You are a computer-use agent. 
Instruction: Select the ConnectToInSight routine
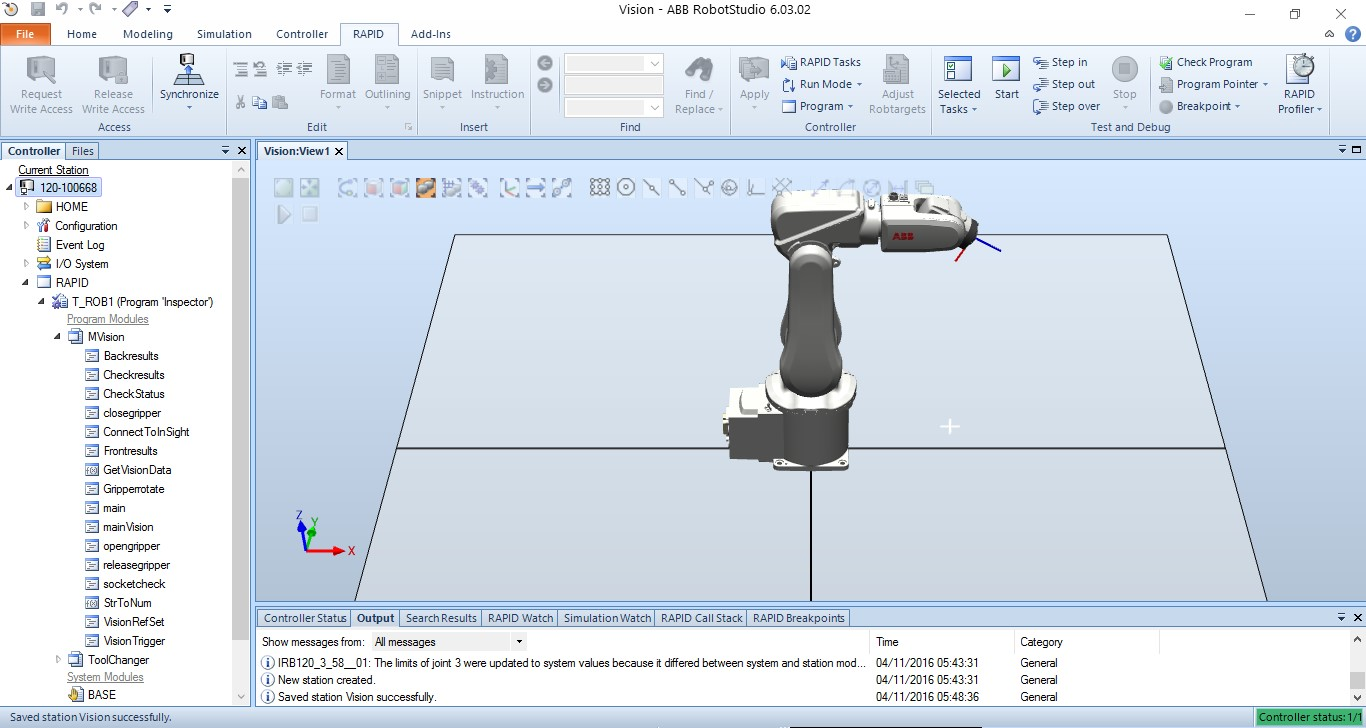(x=146, y=432)
